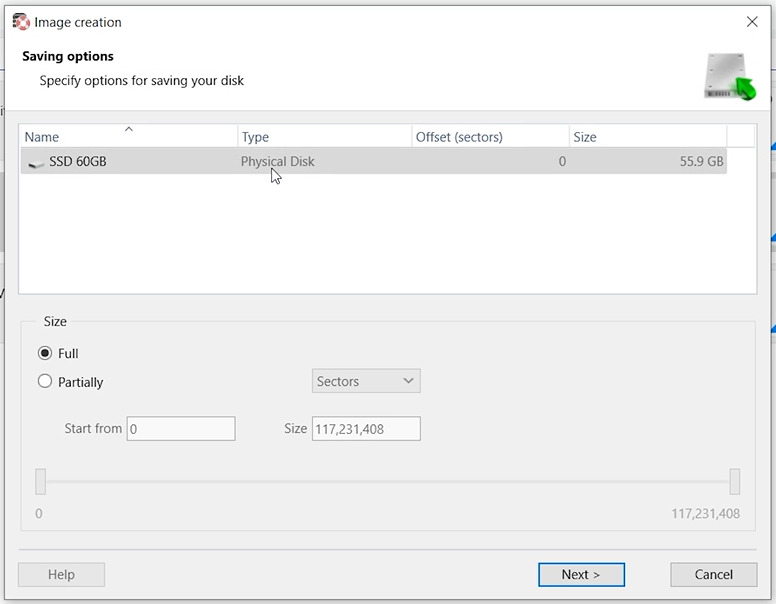Click the Physical Disk type cell
776x604 pixels.
click(x=277, y=161)
